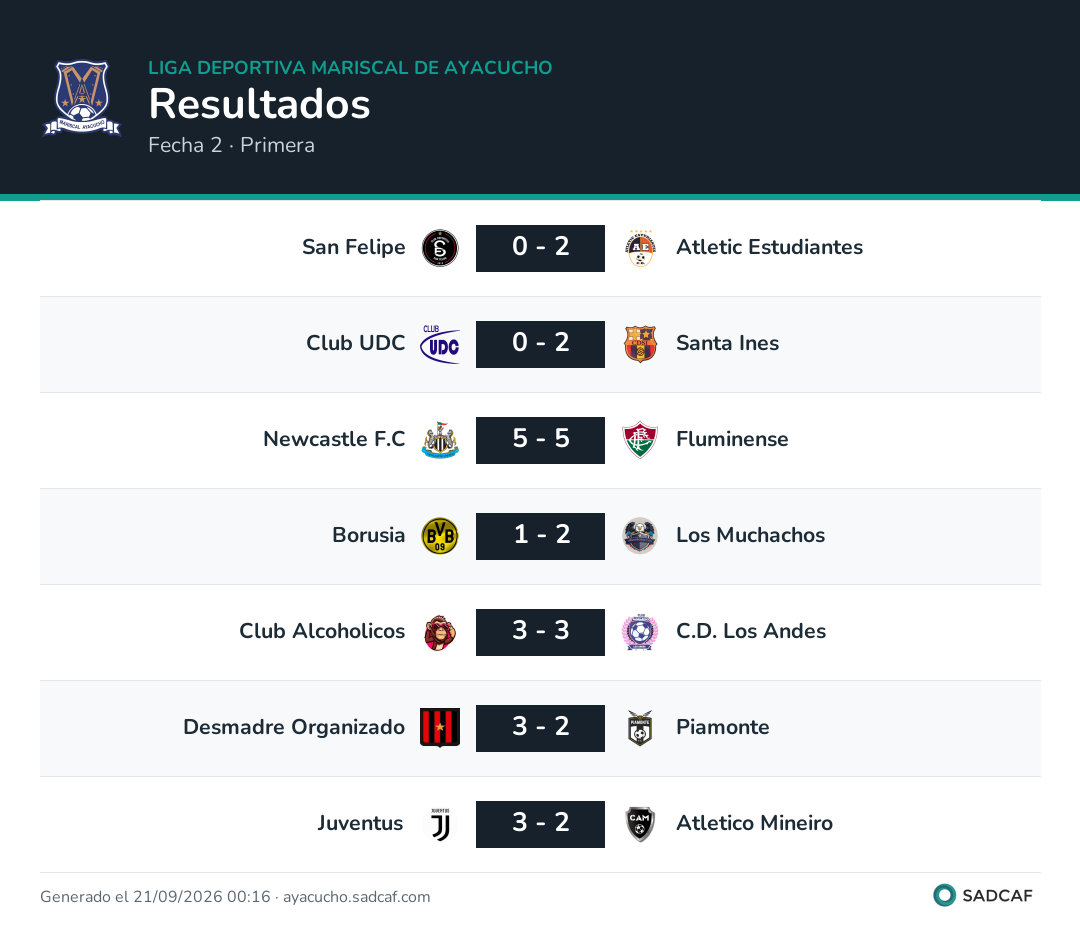1080x948 pixels.
Task: Click the Los Muchachos eagle logo
Action: click(641, 536)
